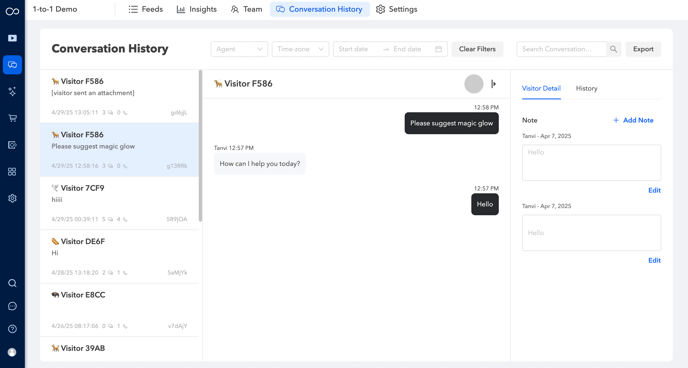Open the chat bubble sidebar icon
The height and width of the screenshot is (368, 688).
coord(12,306)
